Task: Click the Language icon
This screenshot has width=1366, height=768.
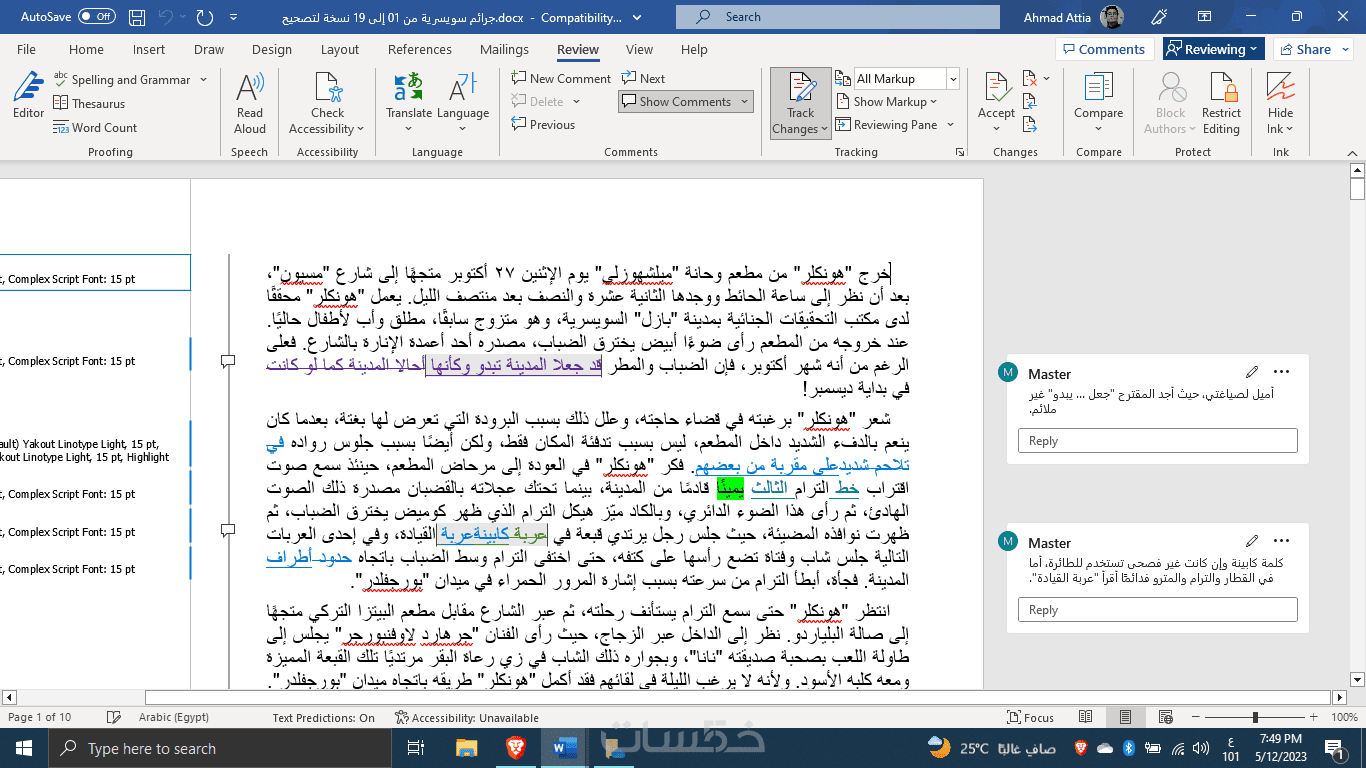Action: point(463,88)
